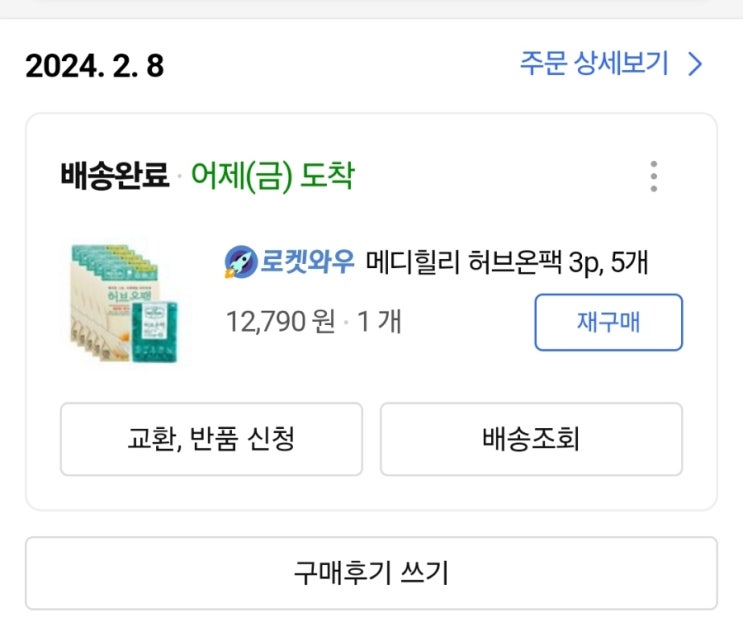This screenshot has width=743, height=622.
Task: Click the 메디힐리 brand name in the title
Action: [x=411, y=263]
